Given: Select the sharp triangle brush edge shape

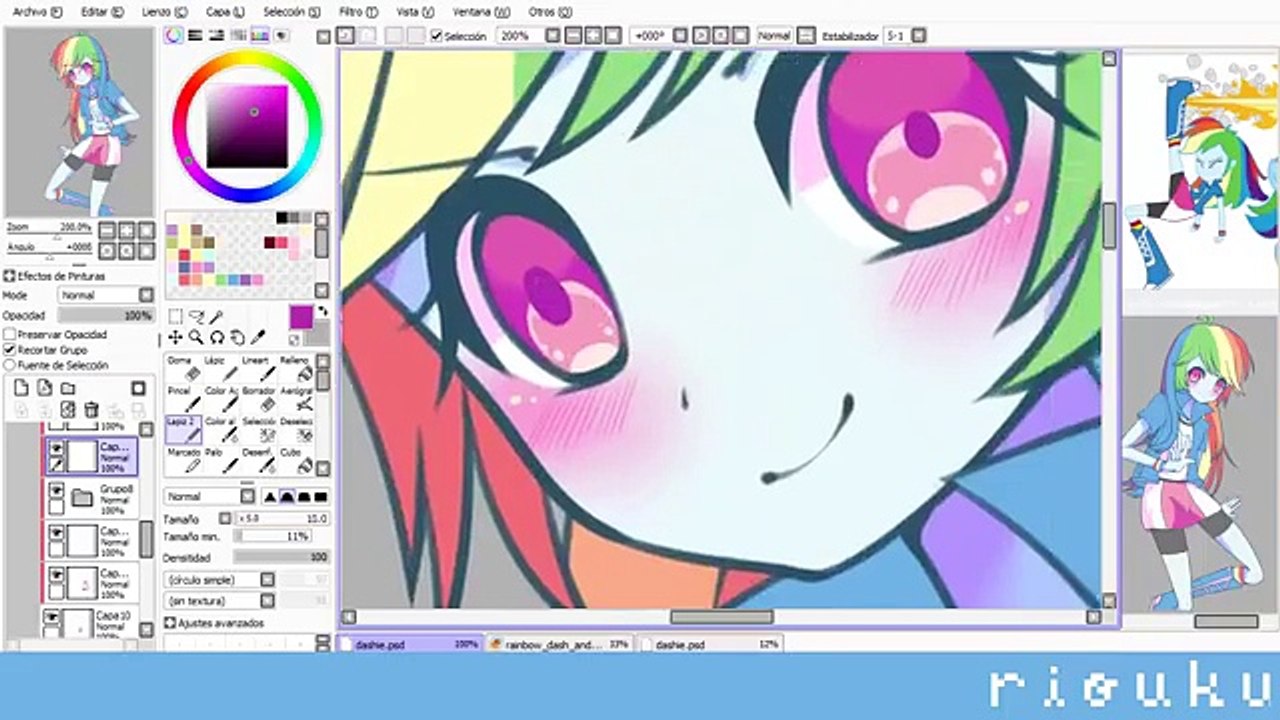Looking at the screenshot, I should (x=270, y=497).
